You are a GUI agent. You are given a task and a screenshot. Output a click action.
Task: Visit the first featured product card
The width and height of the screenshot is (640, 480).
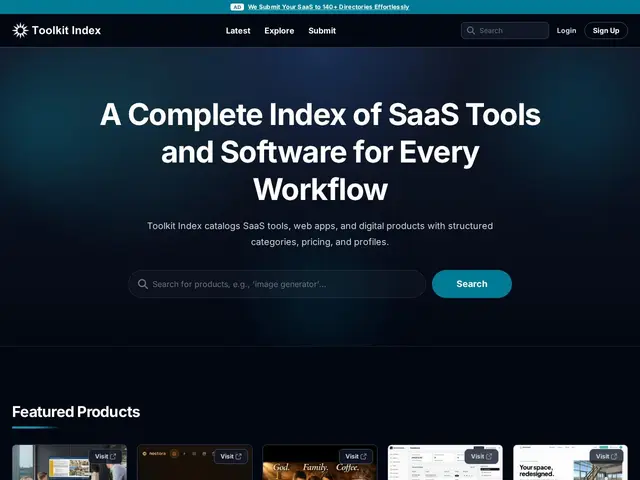pyautogui.click(x=105, y=456)
